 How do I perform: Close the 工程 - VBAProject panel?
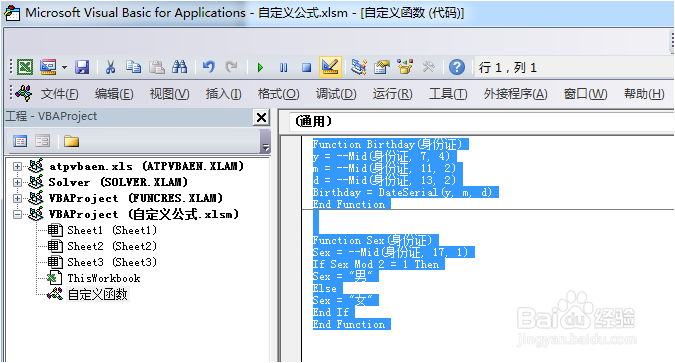[x=261, y=118]
